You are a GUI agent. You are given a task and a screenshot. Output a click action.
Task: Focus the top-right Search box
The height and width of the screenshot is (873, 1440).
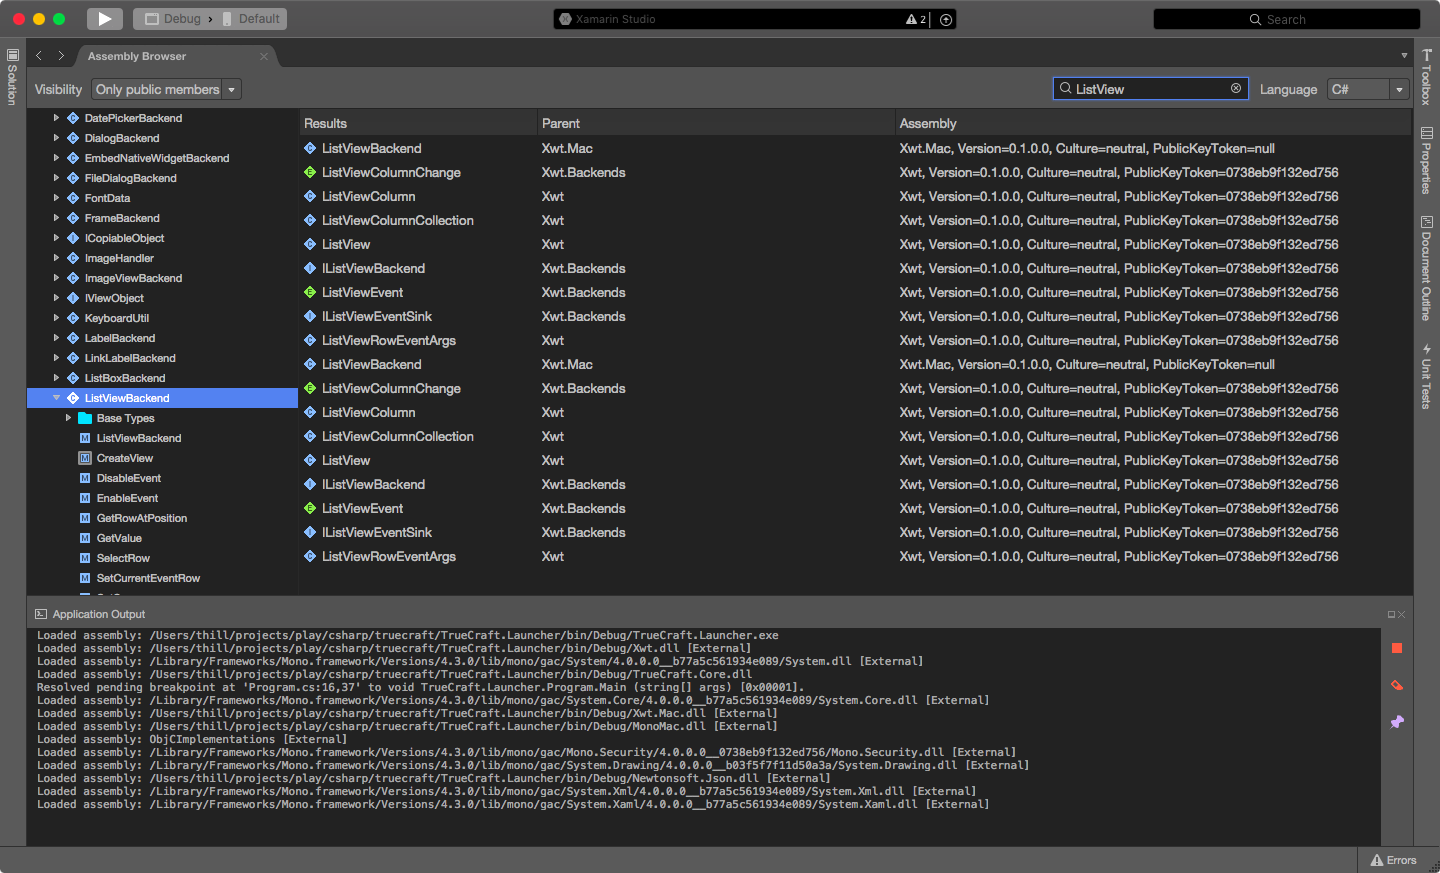[x=1286, y=19]
